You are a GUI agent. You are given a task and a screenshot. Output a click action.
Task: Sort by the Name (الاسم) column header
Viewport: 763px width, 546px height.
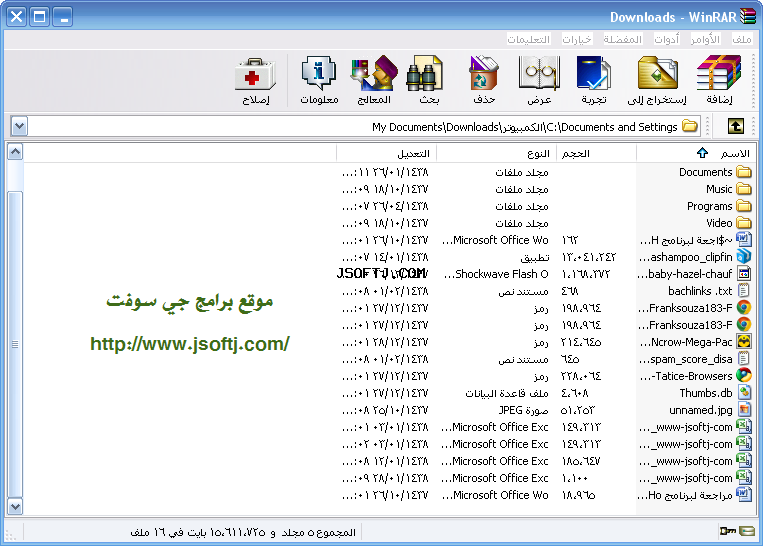point(697,153)
